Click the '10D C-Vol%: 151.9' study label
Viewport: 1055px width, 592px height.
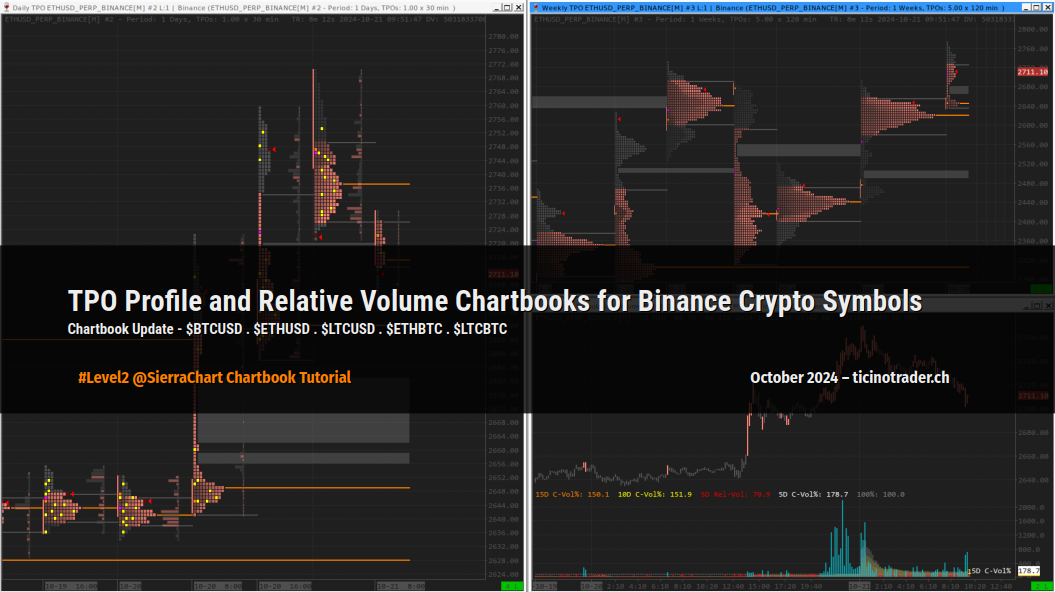(655, 494)
